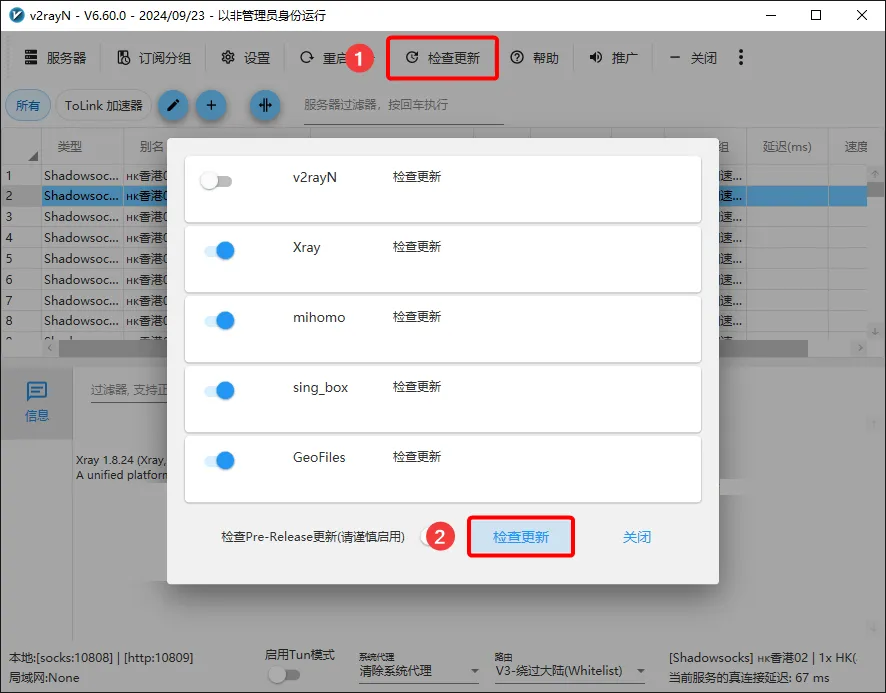Image resolution: width=886 pixels, height=693 pixels.
Task: Expand the 系统代理 dropdown
Action: [x=419, y=671]
